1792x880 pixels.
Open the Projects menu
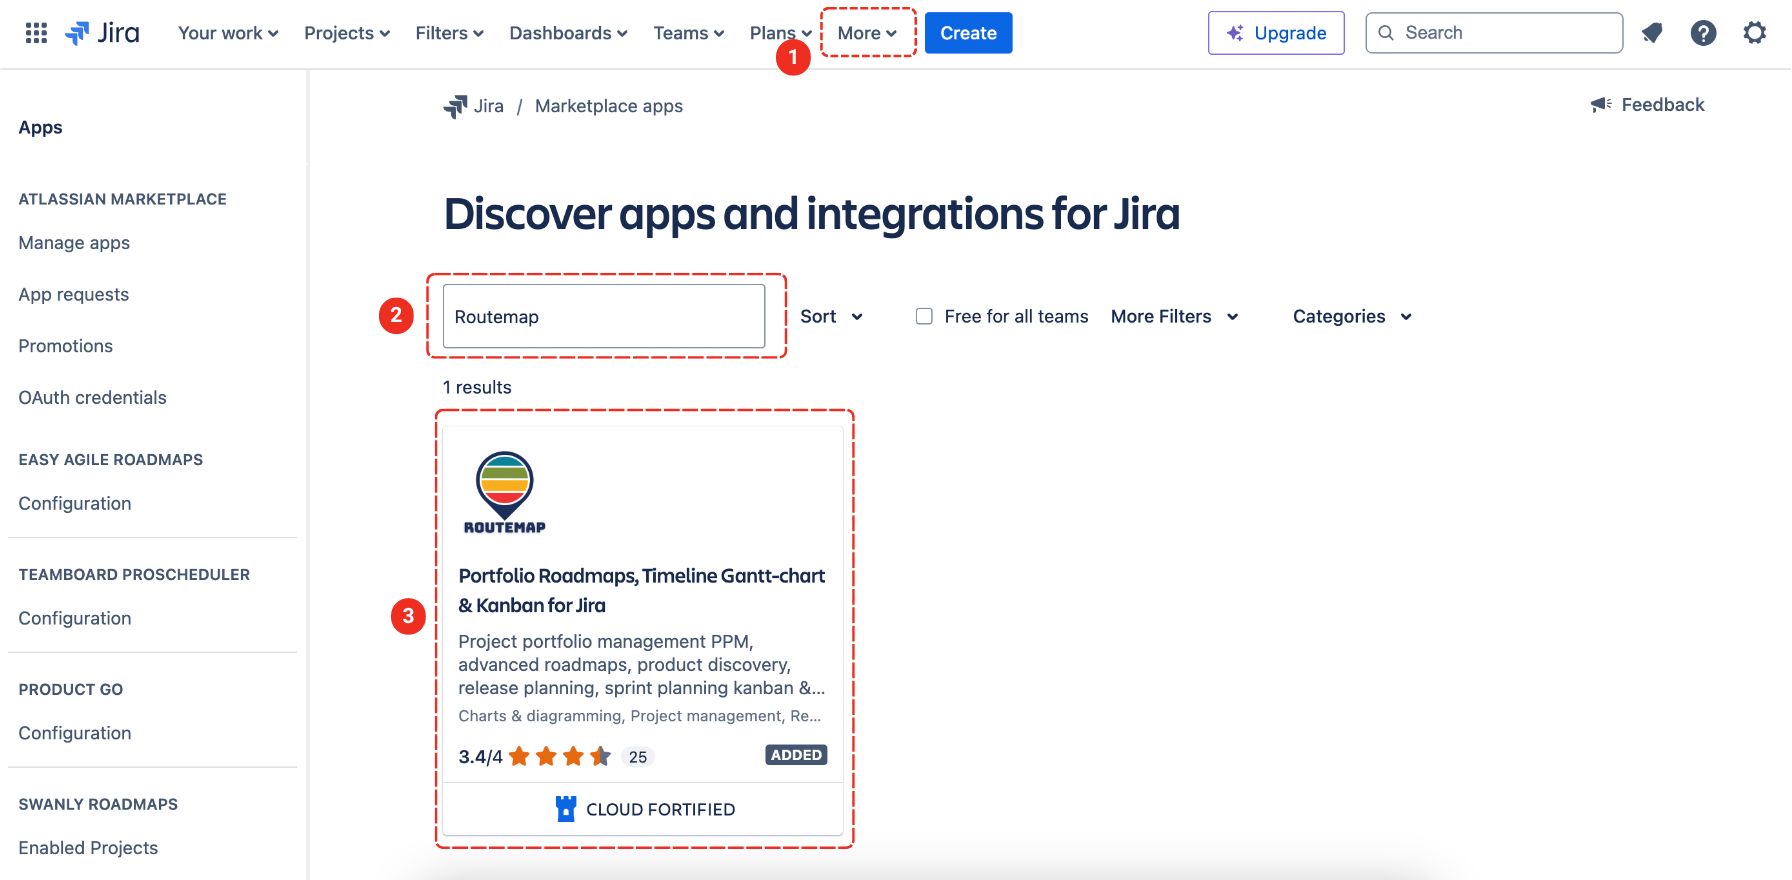coord(346,33)
